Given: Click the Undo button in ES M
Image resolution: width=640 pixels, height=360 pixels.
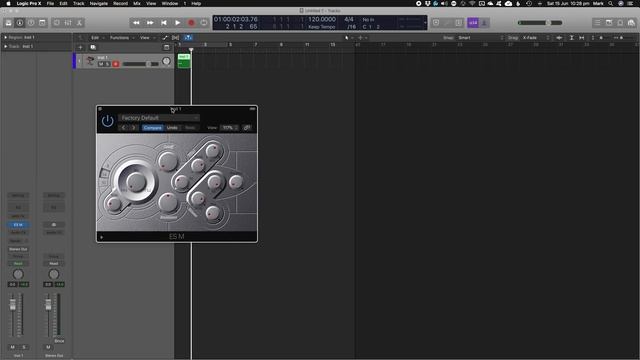Looking at the screenshot, I should pyautogui.click(x=172, y=128).
